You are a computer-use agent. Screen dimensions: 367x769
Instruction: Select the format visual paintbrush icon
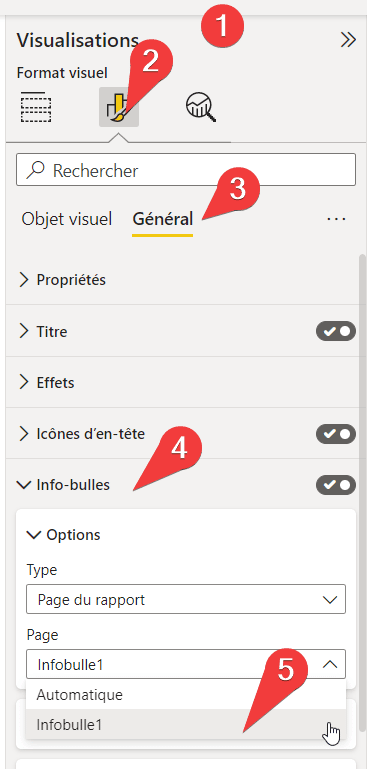pyautogui.click(x=119, y=107)
